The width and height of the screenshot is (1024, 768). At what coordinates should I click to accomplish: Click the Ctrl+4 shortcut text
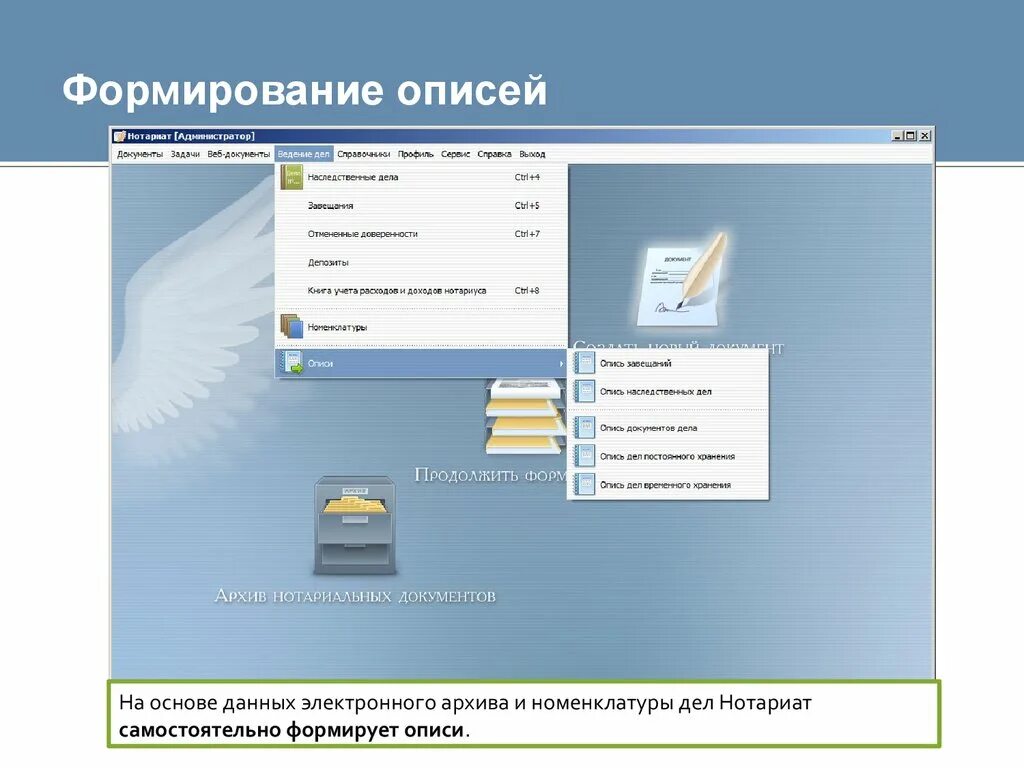click(x=527, y=177)
